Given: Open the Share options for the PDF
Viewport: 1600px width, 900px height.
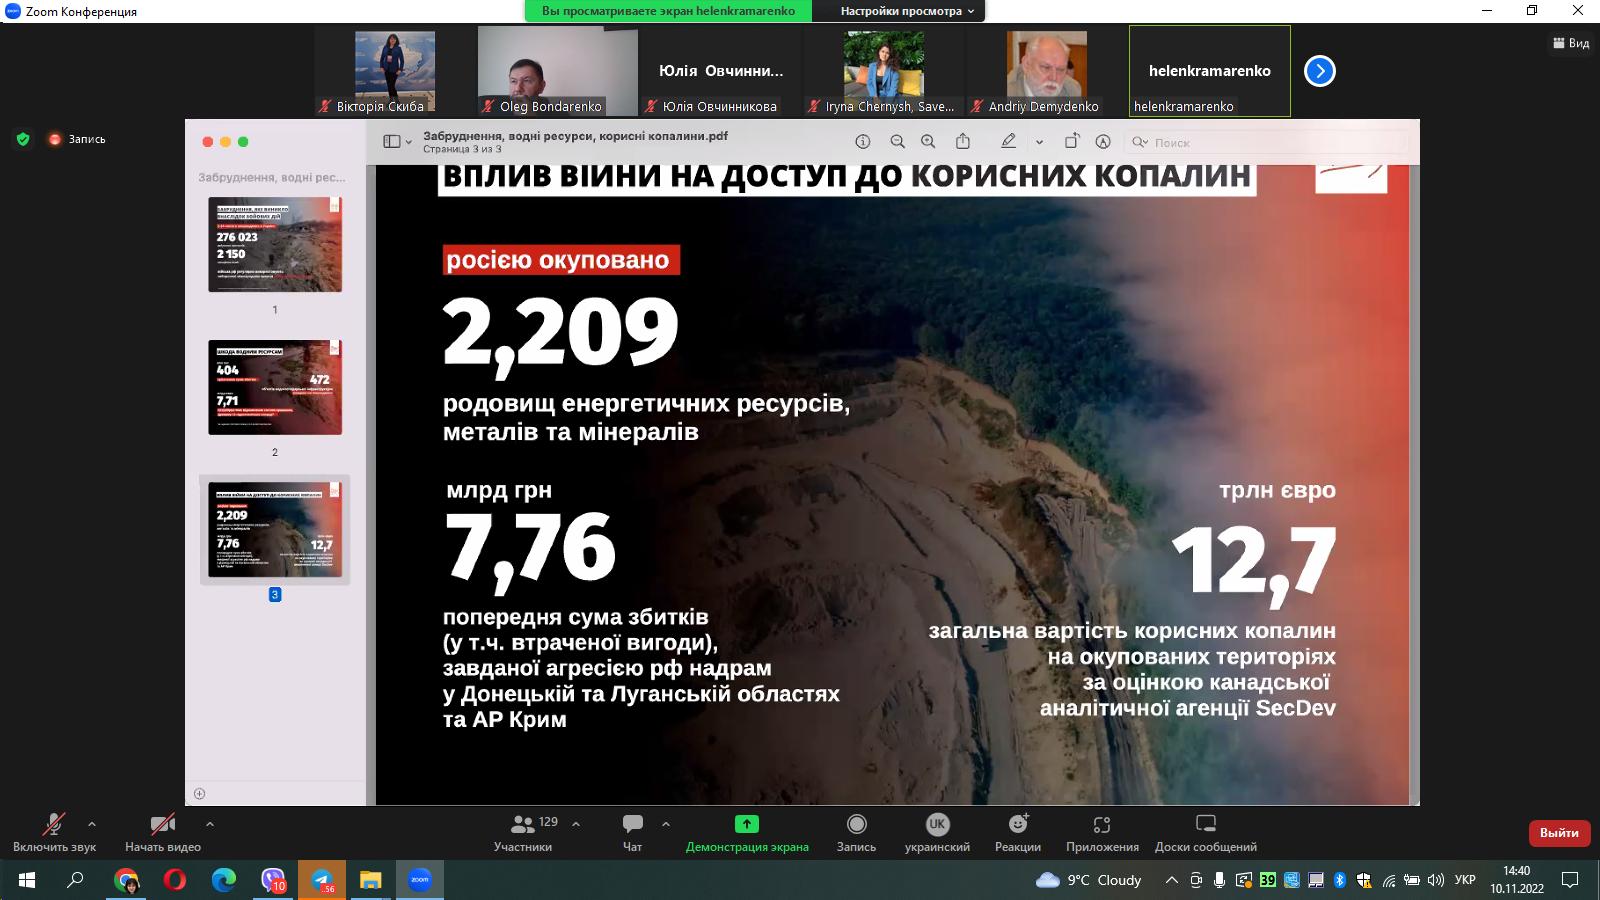Looking at the screenshot, I should 963,142.
